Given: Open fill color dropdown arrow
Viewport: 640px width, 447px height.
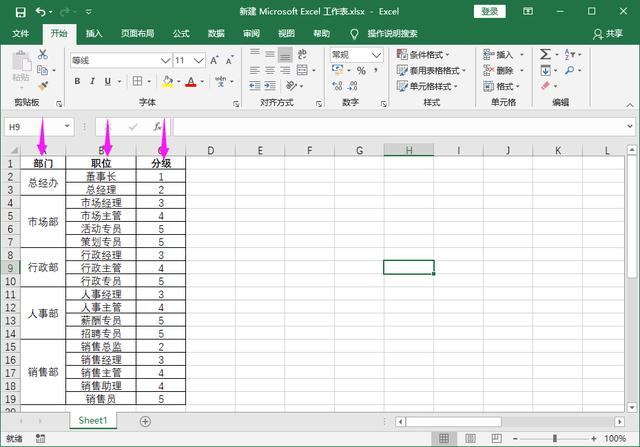Looking at the screenshot, I should click(x=179, y=82).
